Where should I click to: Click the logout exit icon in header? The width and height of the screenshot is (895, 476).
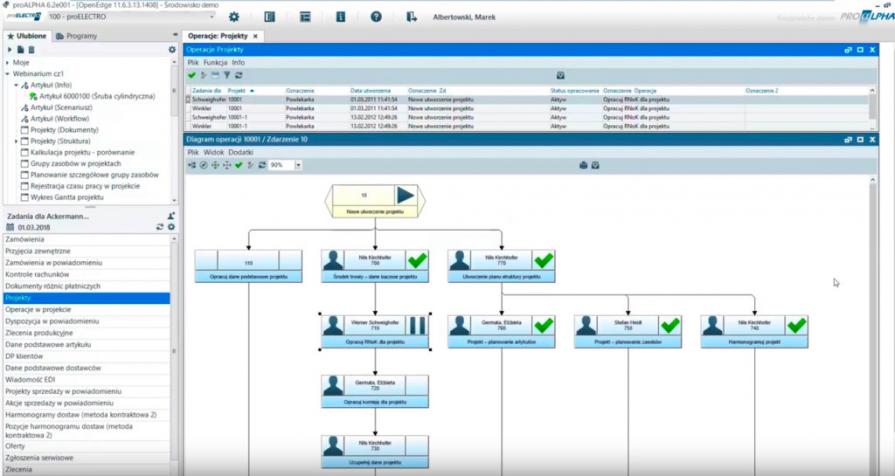411,17
